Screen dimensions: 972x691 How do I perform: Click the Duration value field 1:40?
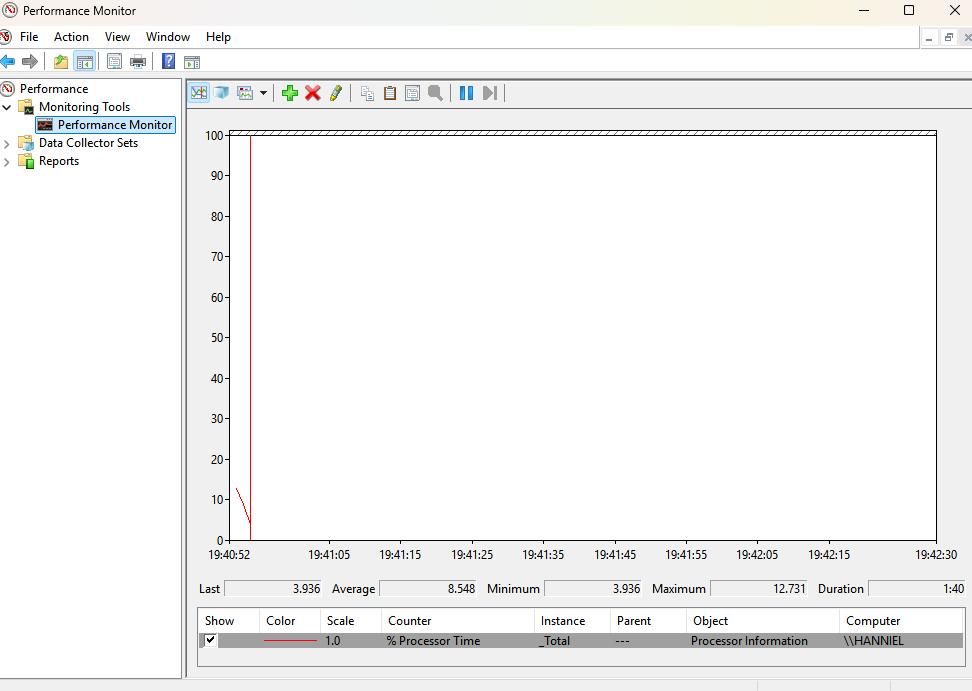coord(917,588)
